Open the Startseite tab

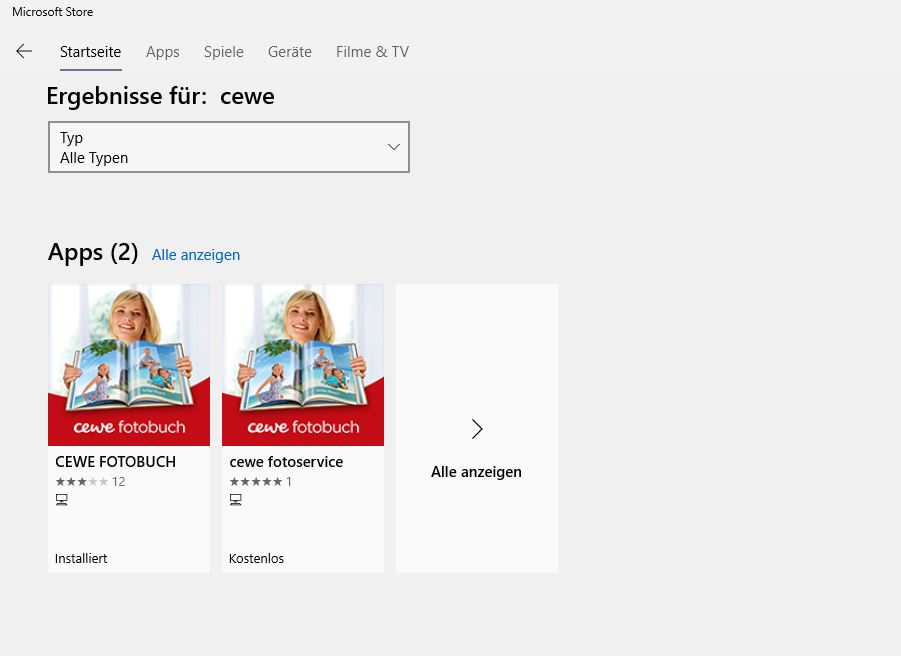(90, 52)
